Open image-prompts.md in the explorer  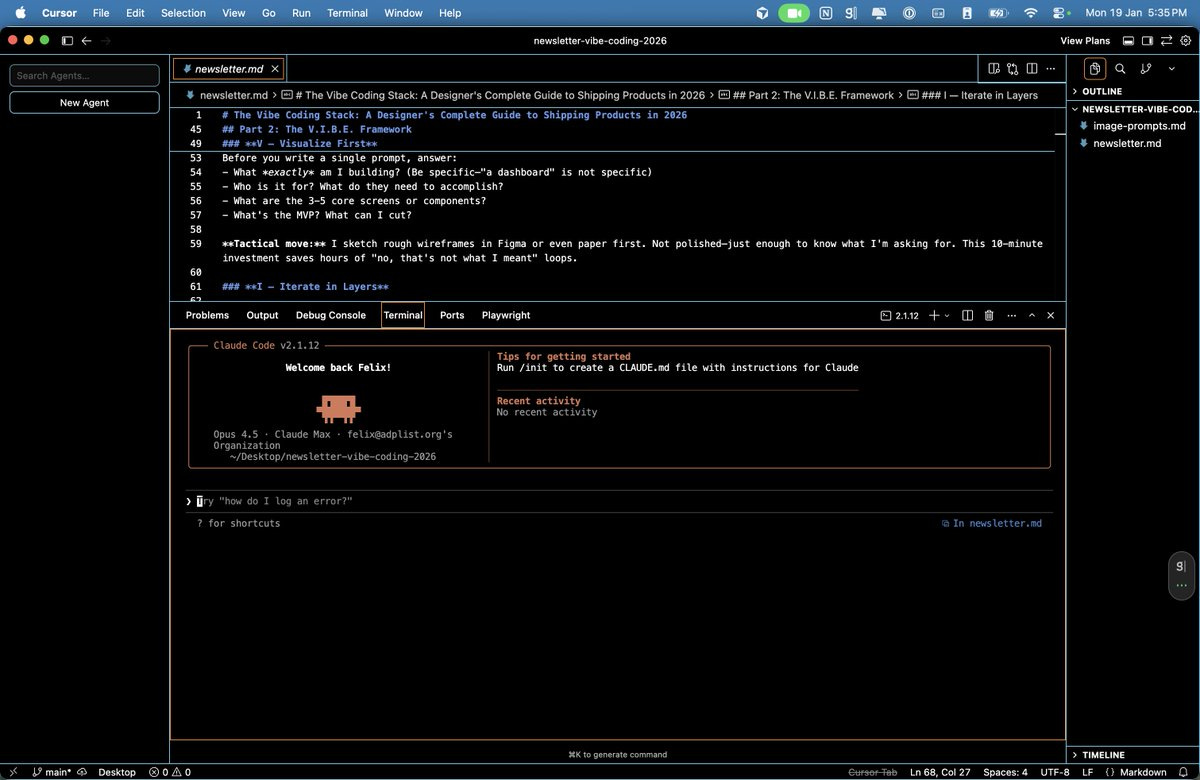tap(1139, 126)
